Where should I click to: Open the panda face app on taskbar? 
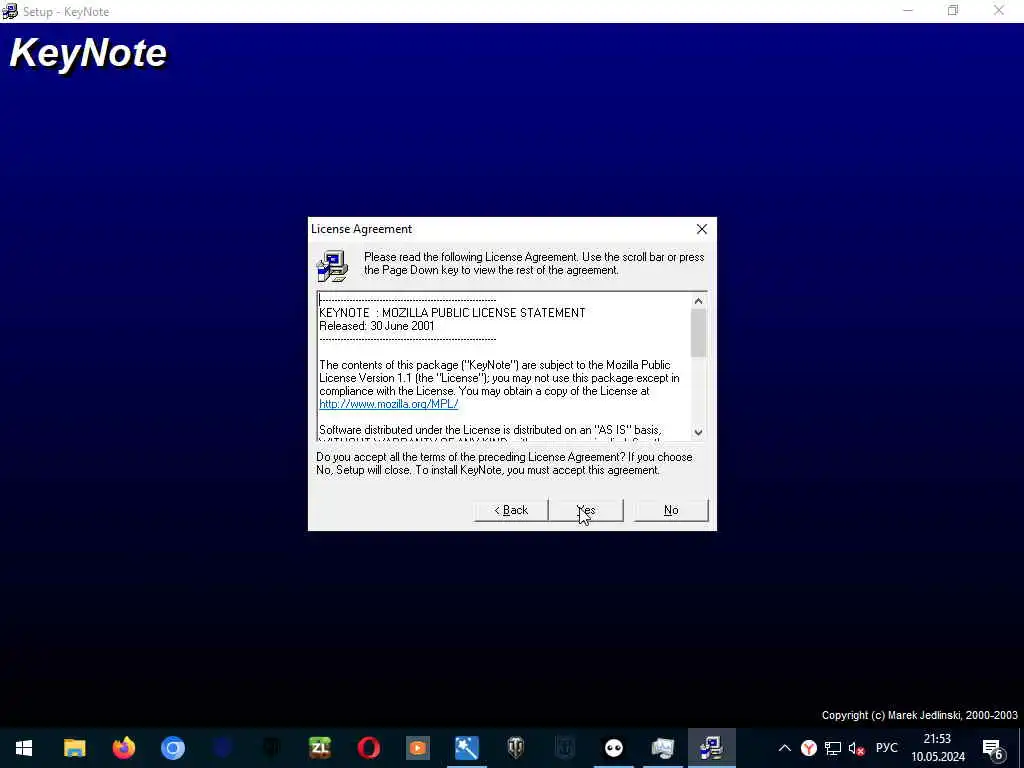pyautogui.click(x=614, y=748)
